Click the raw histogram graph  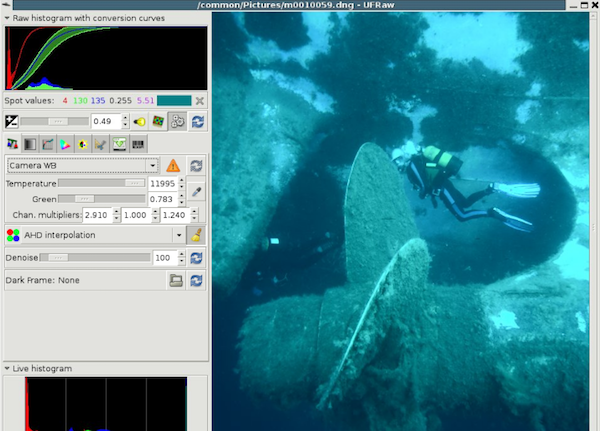pyautogui.click(x=106, y=58)
